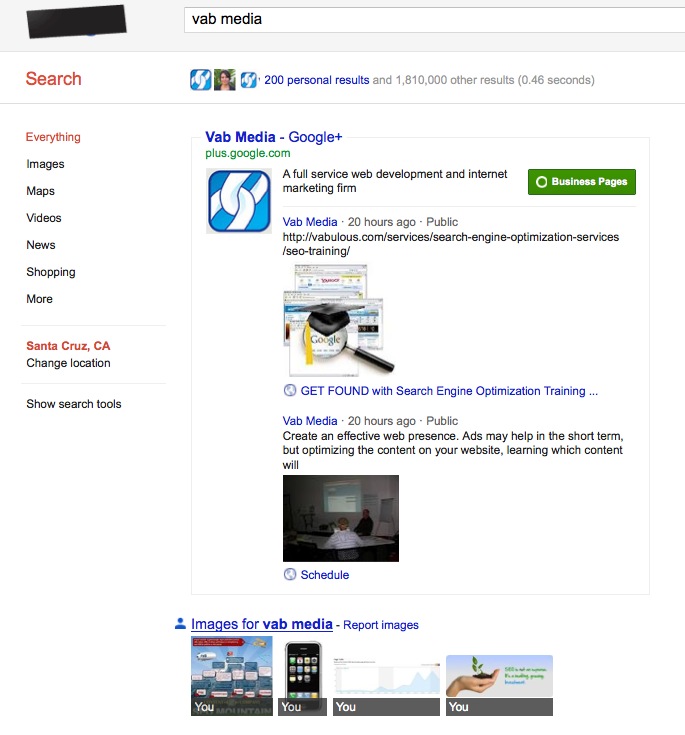685x735 pixels.
Task: Open the second Vab Media author link
Action: coord(310,421)
